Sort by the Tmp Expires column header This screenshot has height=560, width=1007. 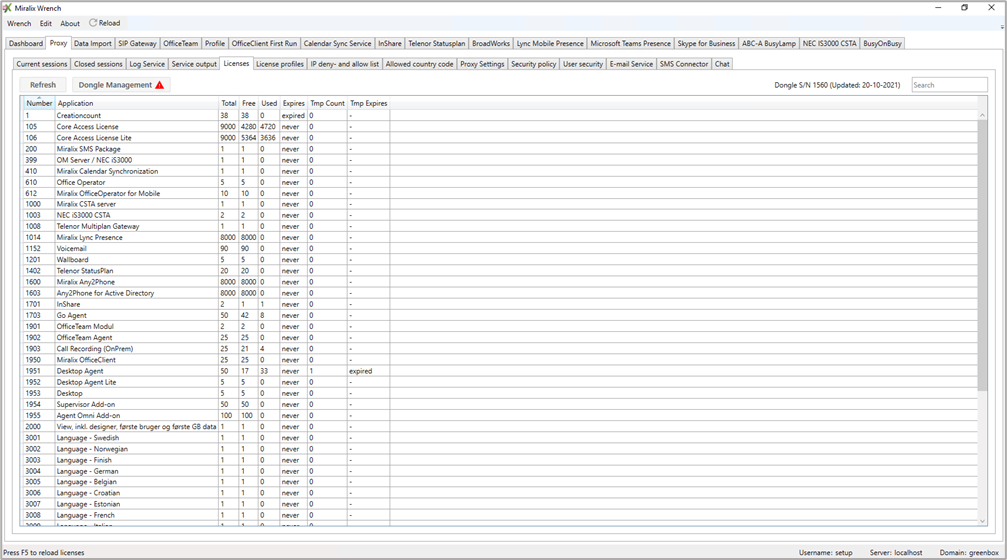[369, 103]
